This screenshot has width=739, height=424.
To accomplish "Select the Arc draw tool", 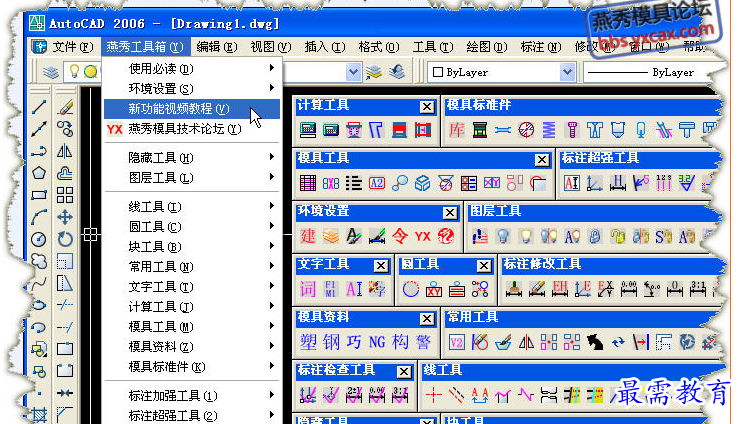I will click(x=39, y=217).
